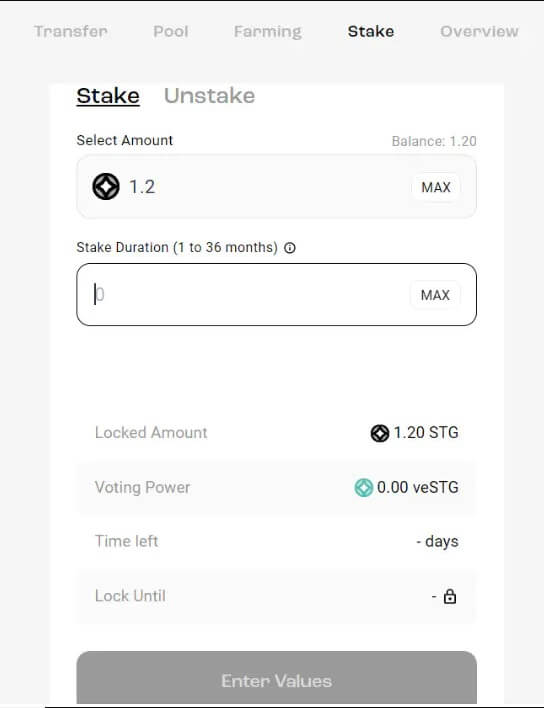The width and height of the screenshot is (544, 708).
Task: Focus the Stake Duration input box
Action: (x=276, y=294)
